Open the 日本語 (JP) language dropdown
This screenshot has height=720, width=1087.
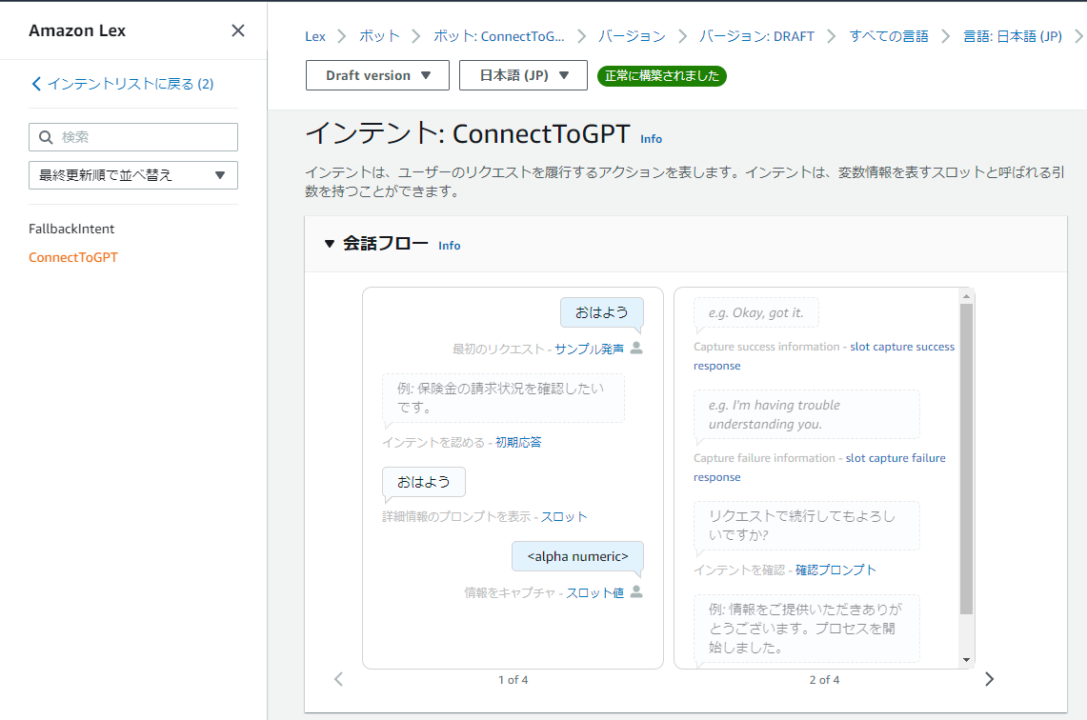522,75
